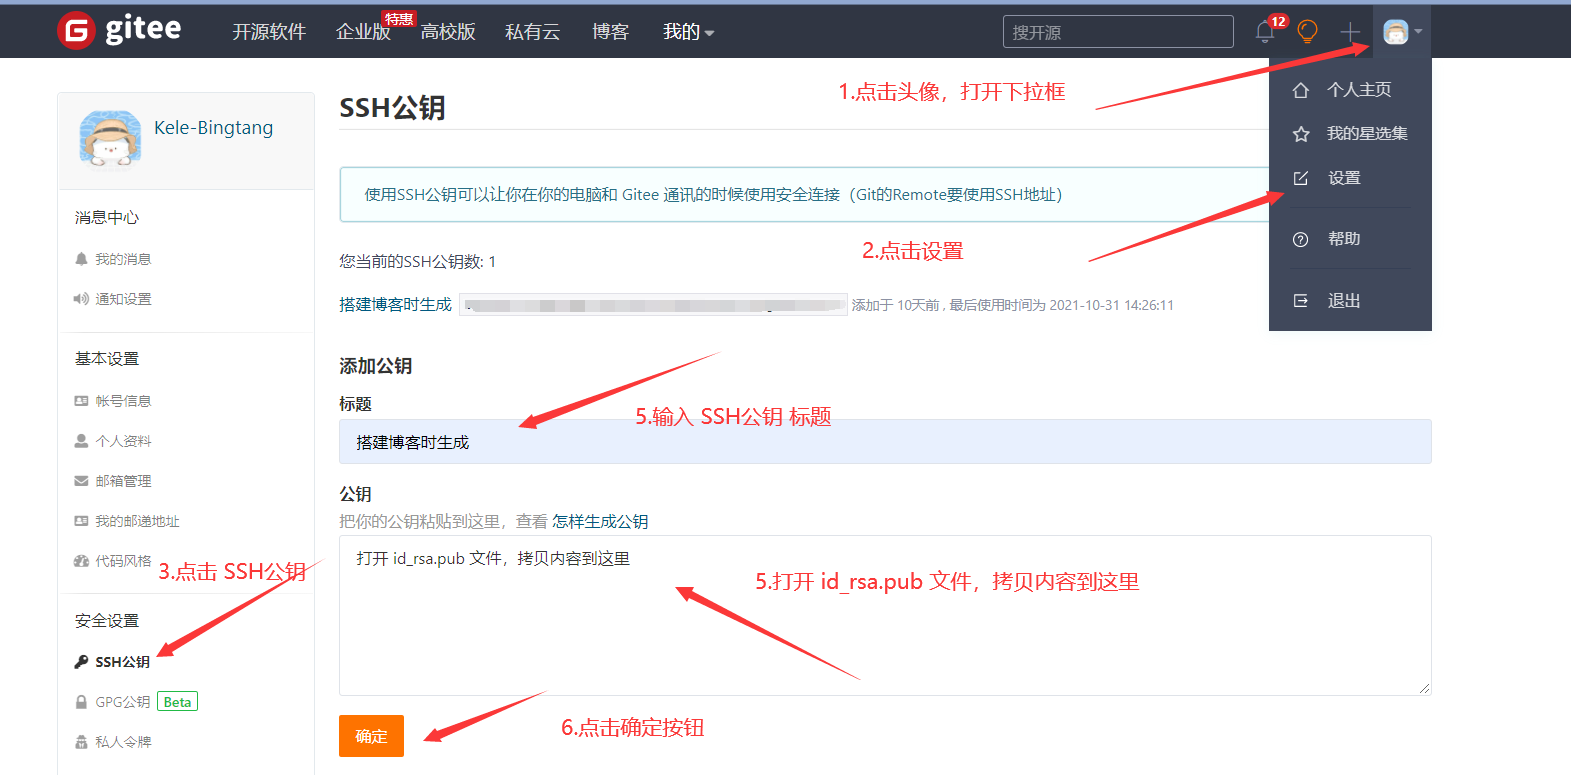Click the 标题 input field
Viewport: 1571px width, 775px height.
click(x=884, y=442)
